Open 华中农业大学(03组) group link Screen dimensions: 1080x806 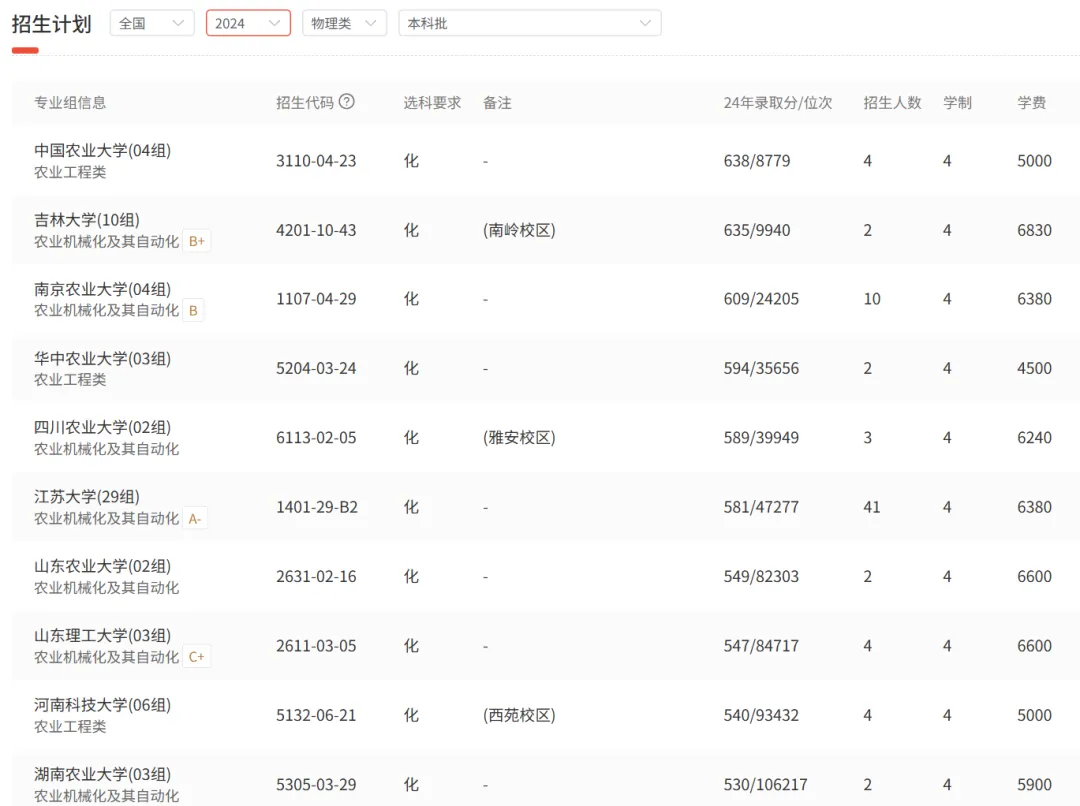(x=103, y=358)
